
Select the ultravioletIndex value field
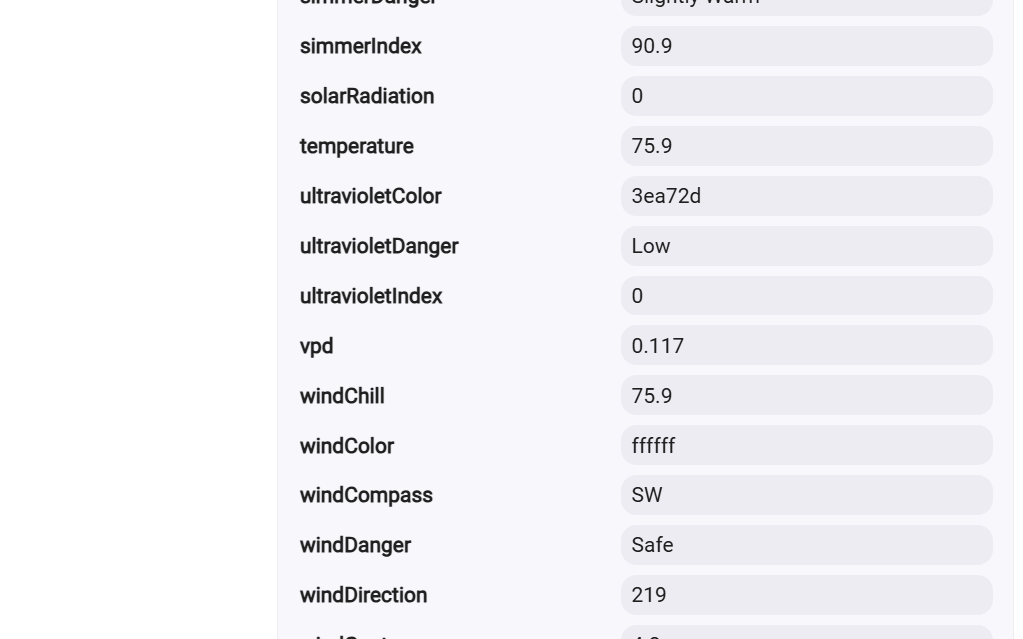(806, 296)
